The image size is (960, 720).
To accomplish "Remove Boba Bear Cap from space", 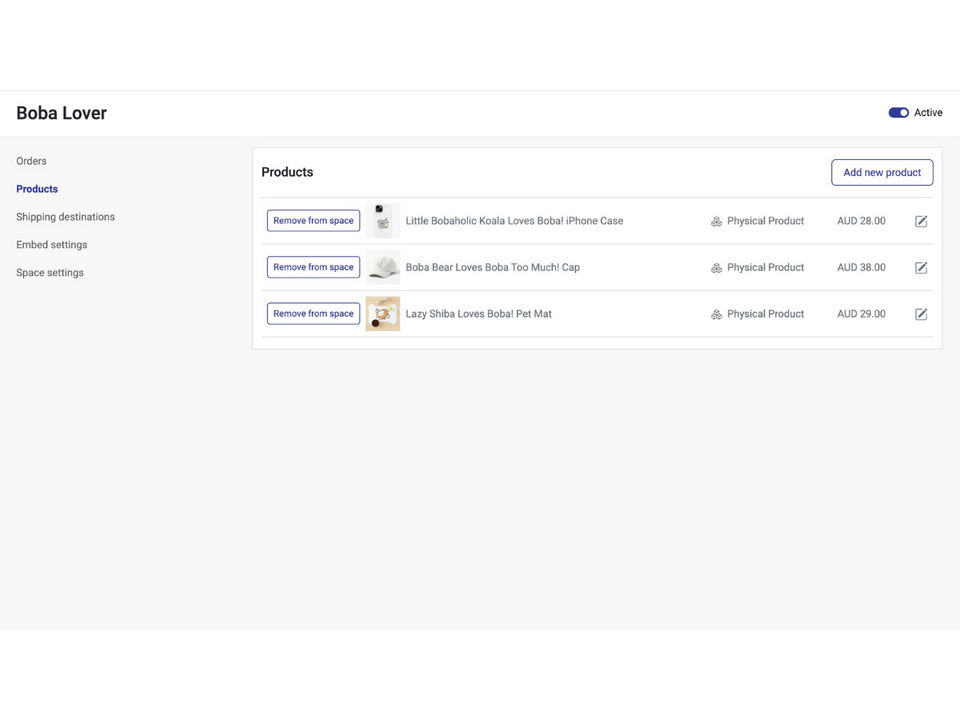I will (x=313, y=267).
